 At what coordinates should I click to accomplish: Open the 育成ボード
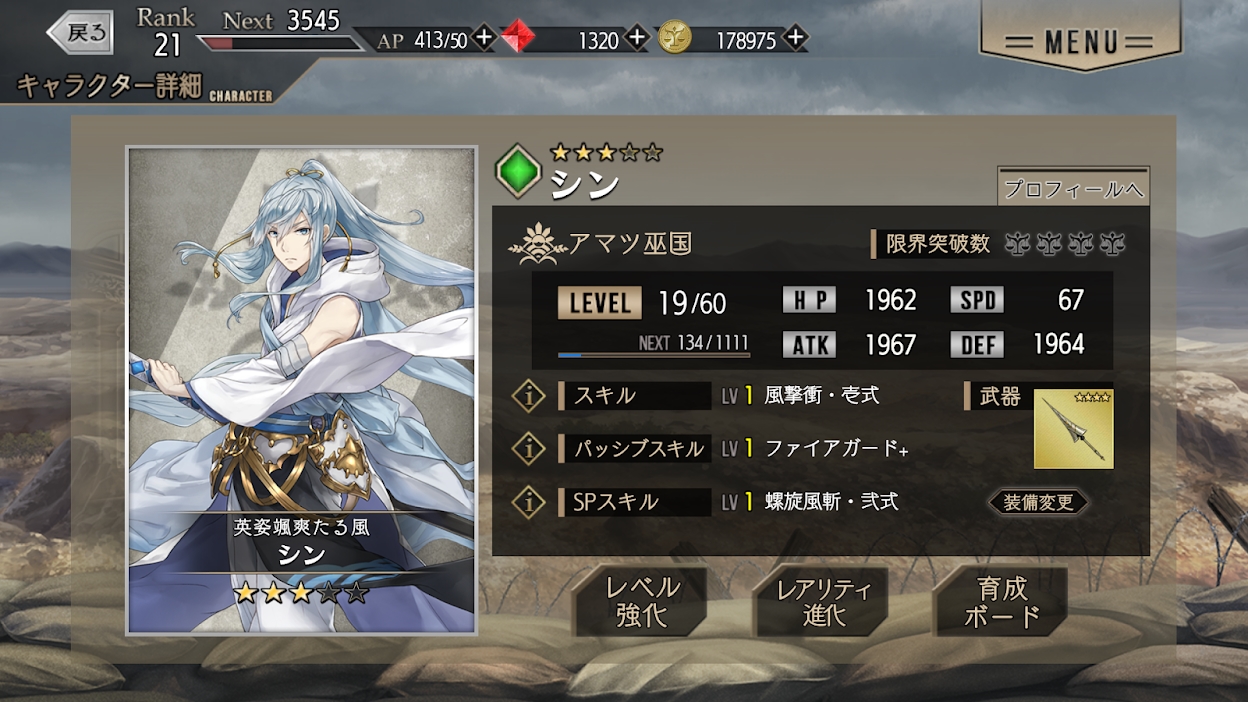1002,602
